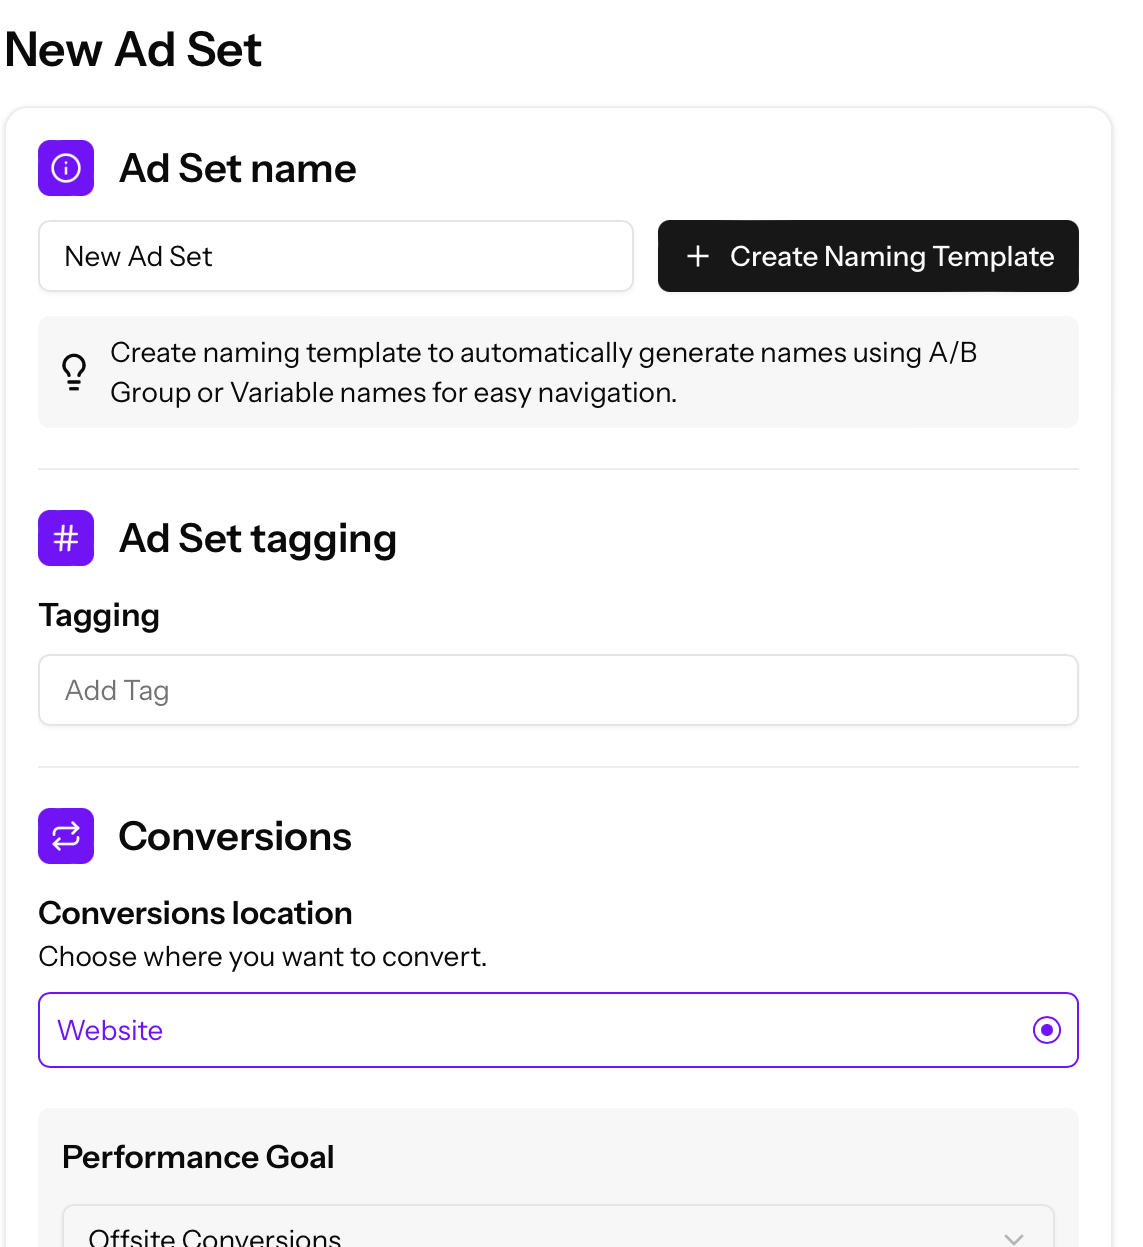Click the hashtag icon beside Ad Set tagging
1143x1247 pixels.
point(66,538)
